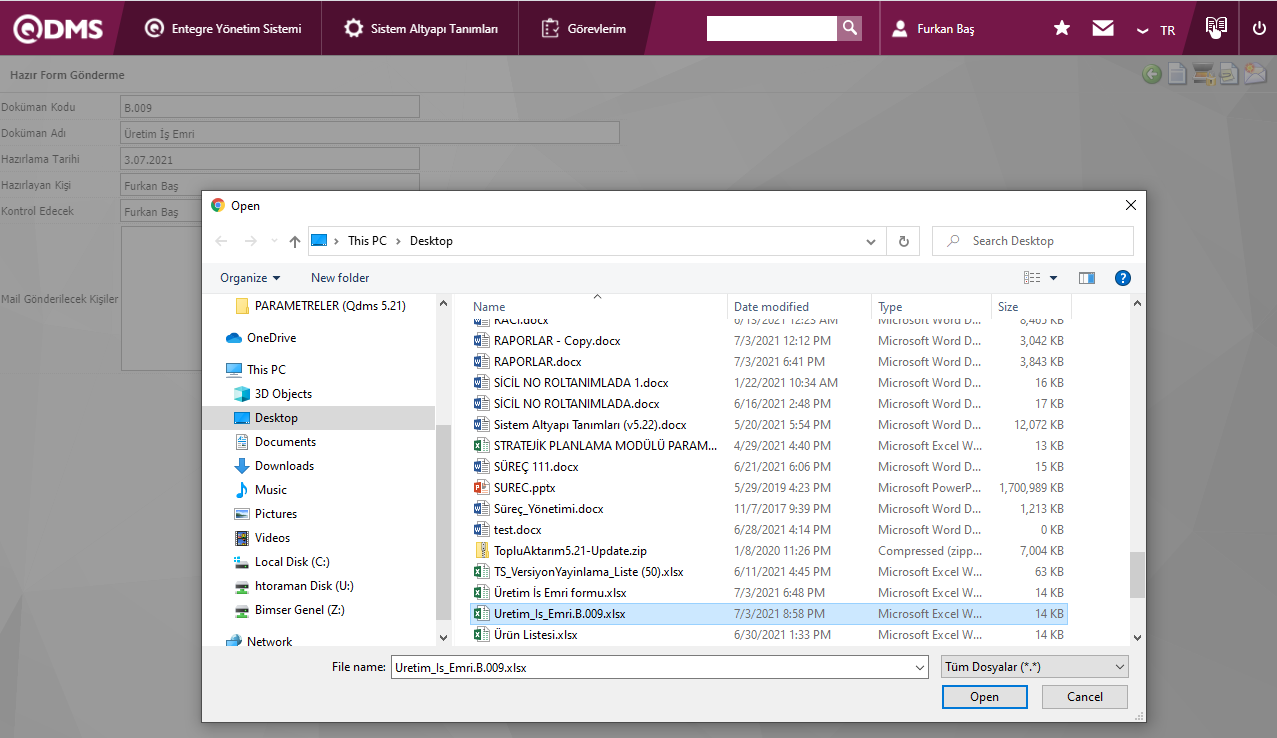This screenshot has height=738, width=1277.
Task: Expand the TR language selector
Action: [1156, 30]
